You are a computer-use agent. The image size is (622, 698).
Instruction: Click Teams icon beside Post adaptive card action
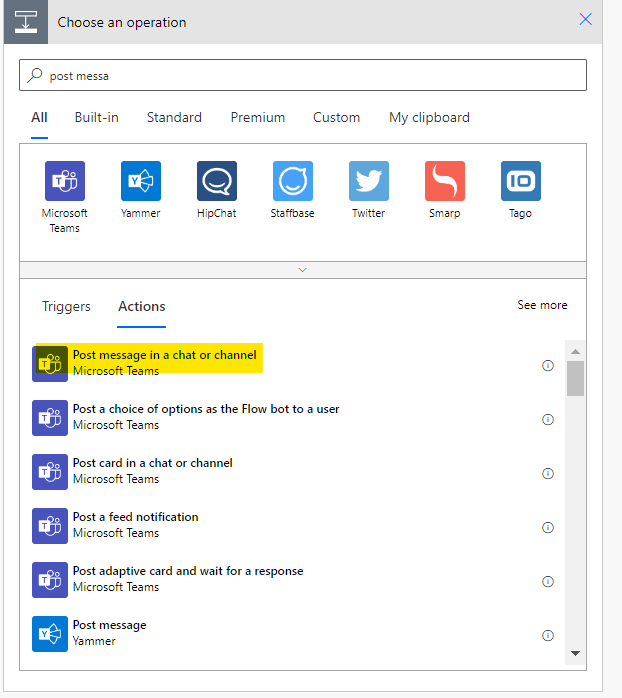(50, 580)
